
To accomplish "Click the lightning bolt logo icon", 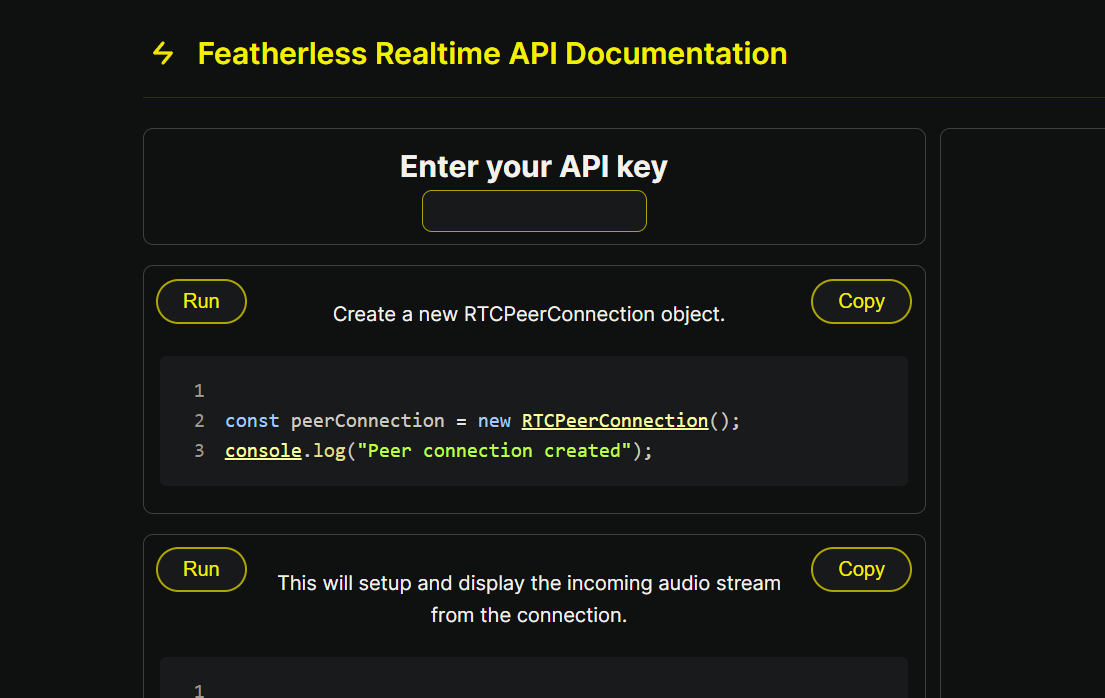I will (162, 54).
